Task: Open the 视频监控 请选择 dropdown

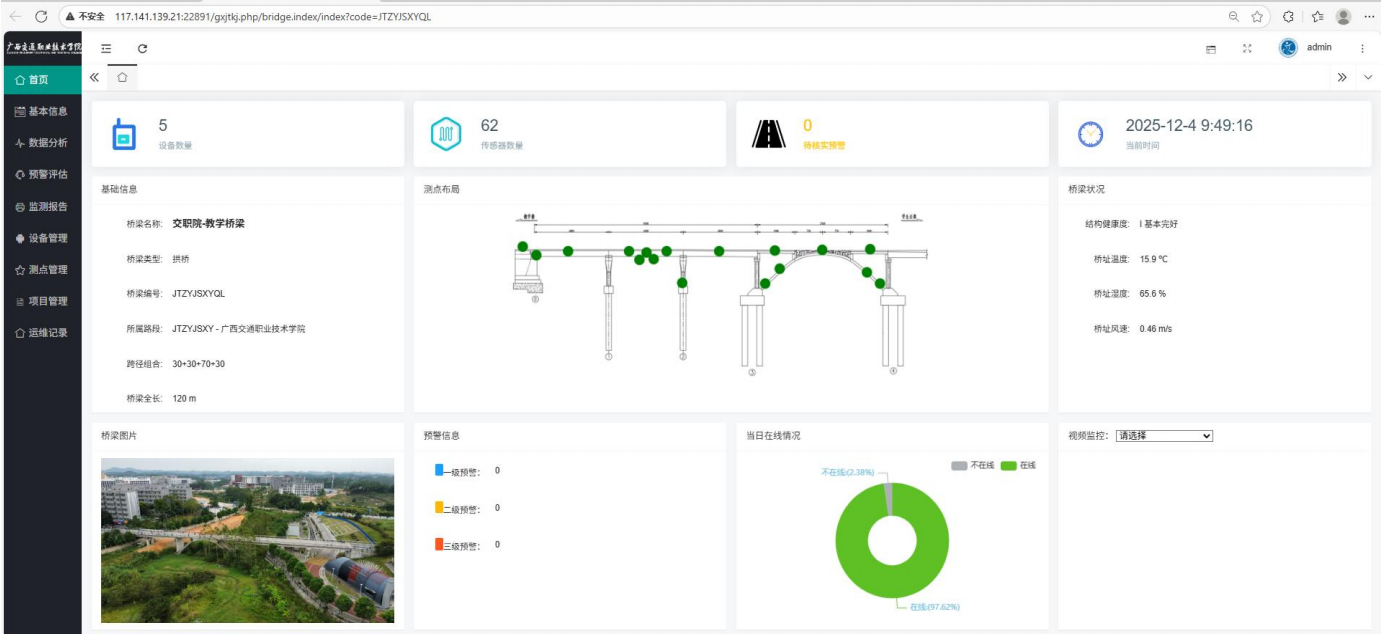Action: 1164,436
